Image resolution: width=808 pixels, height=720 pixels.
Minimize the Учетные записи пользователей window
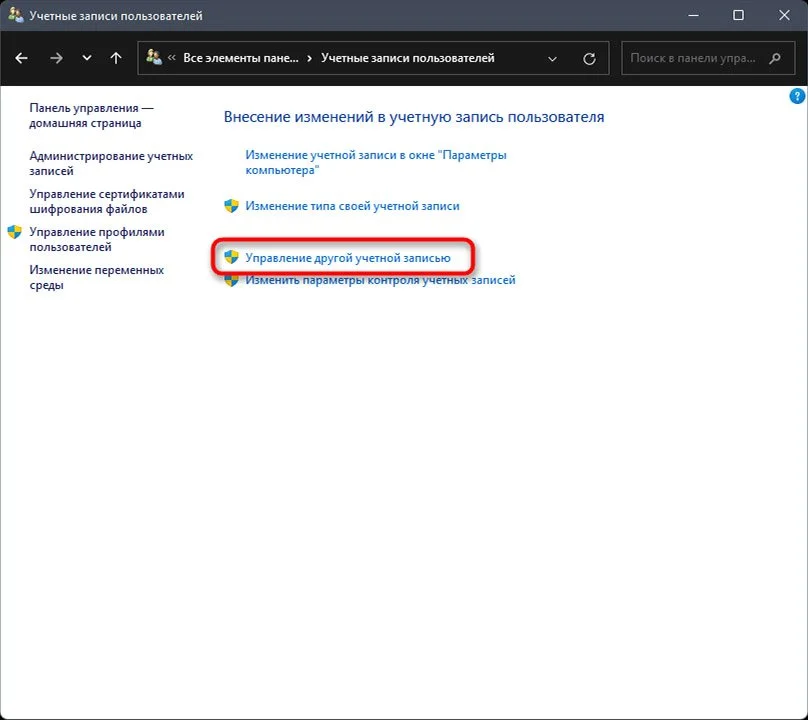(694, 15)
